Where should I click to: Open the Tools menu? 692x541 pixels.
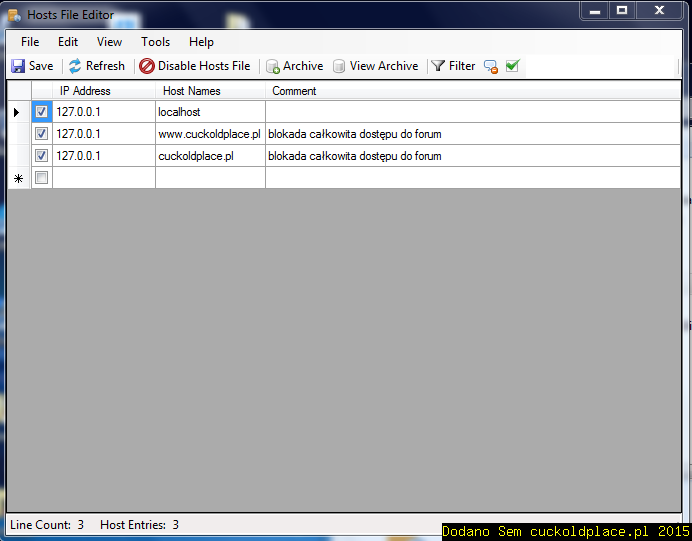pos(155,42)
